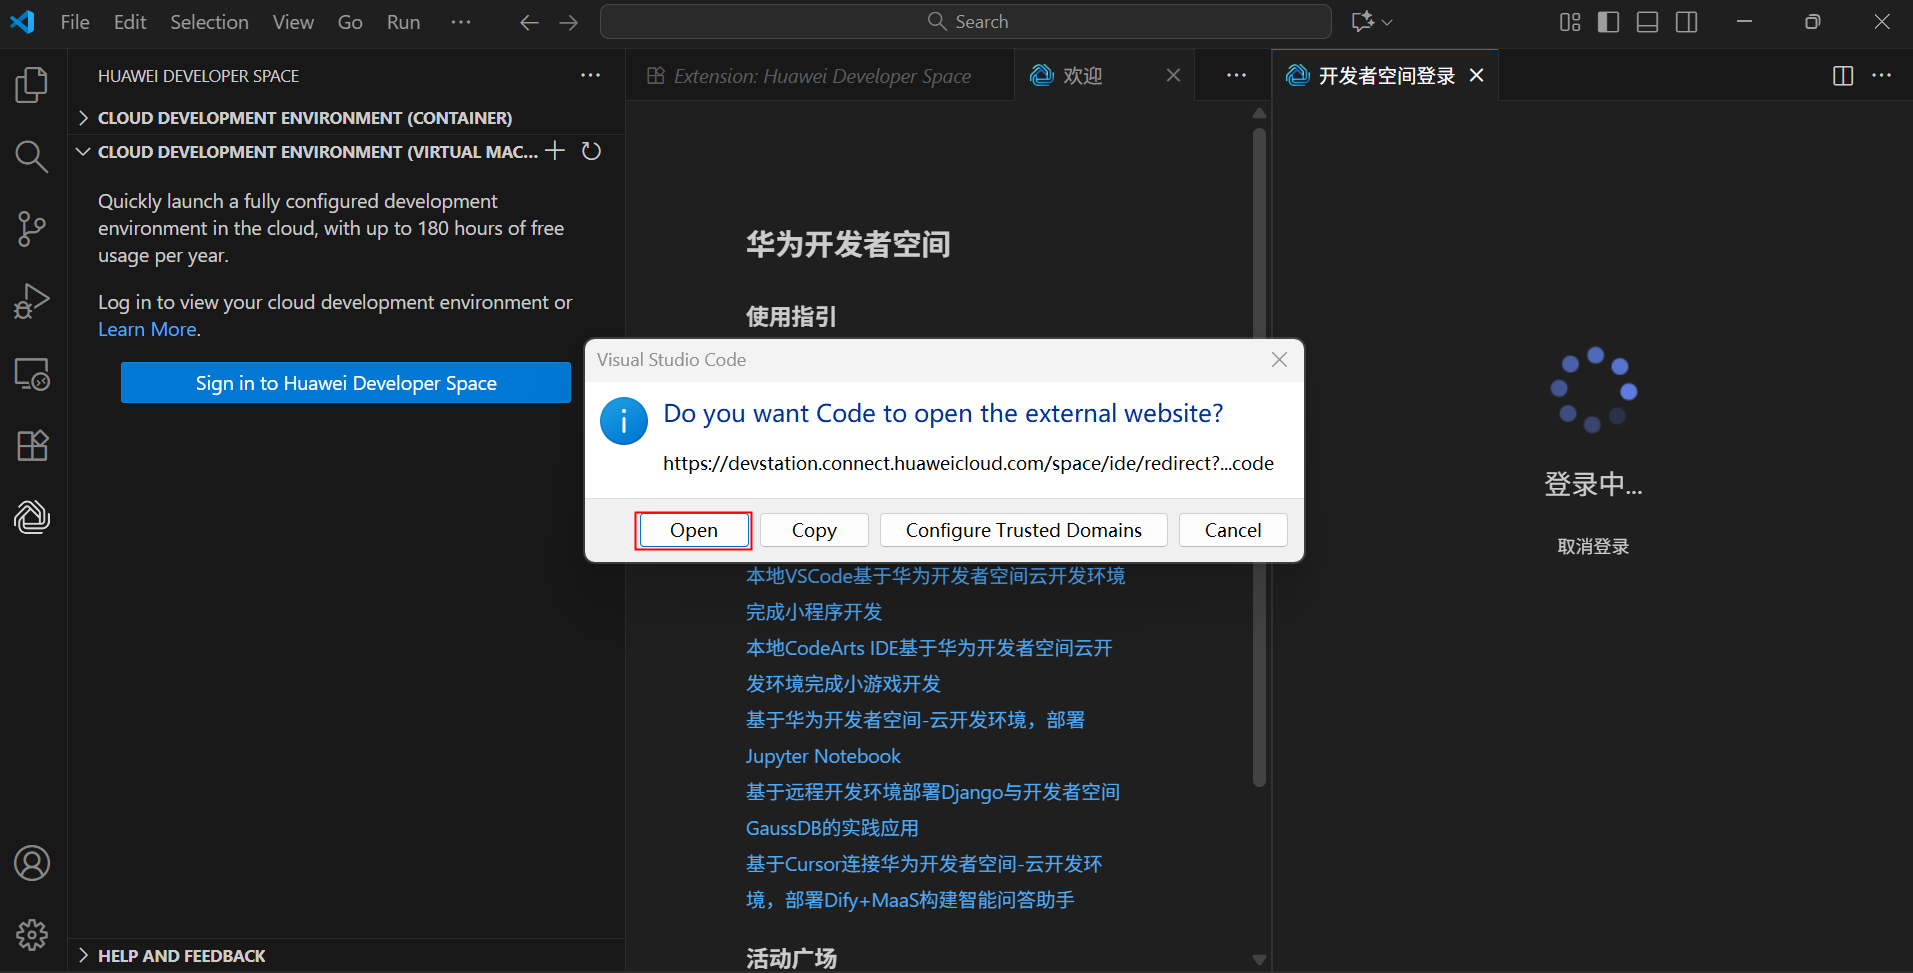The image size is (1913, 973).
Task: Click the top Search command box
Action: 965,22
